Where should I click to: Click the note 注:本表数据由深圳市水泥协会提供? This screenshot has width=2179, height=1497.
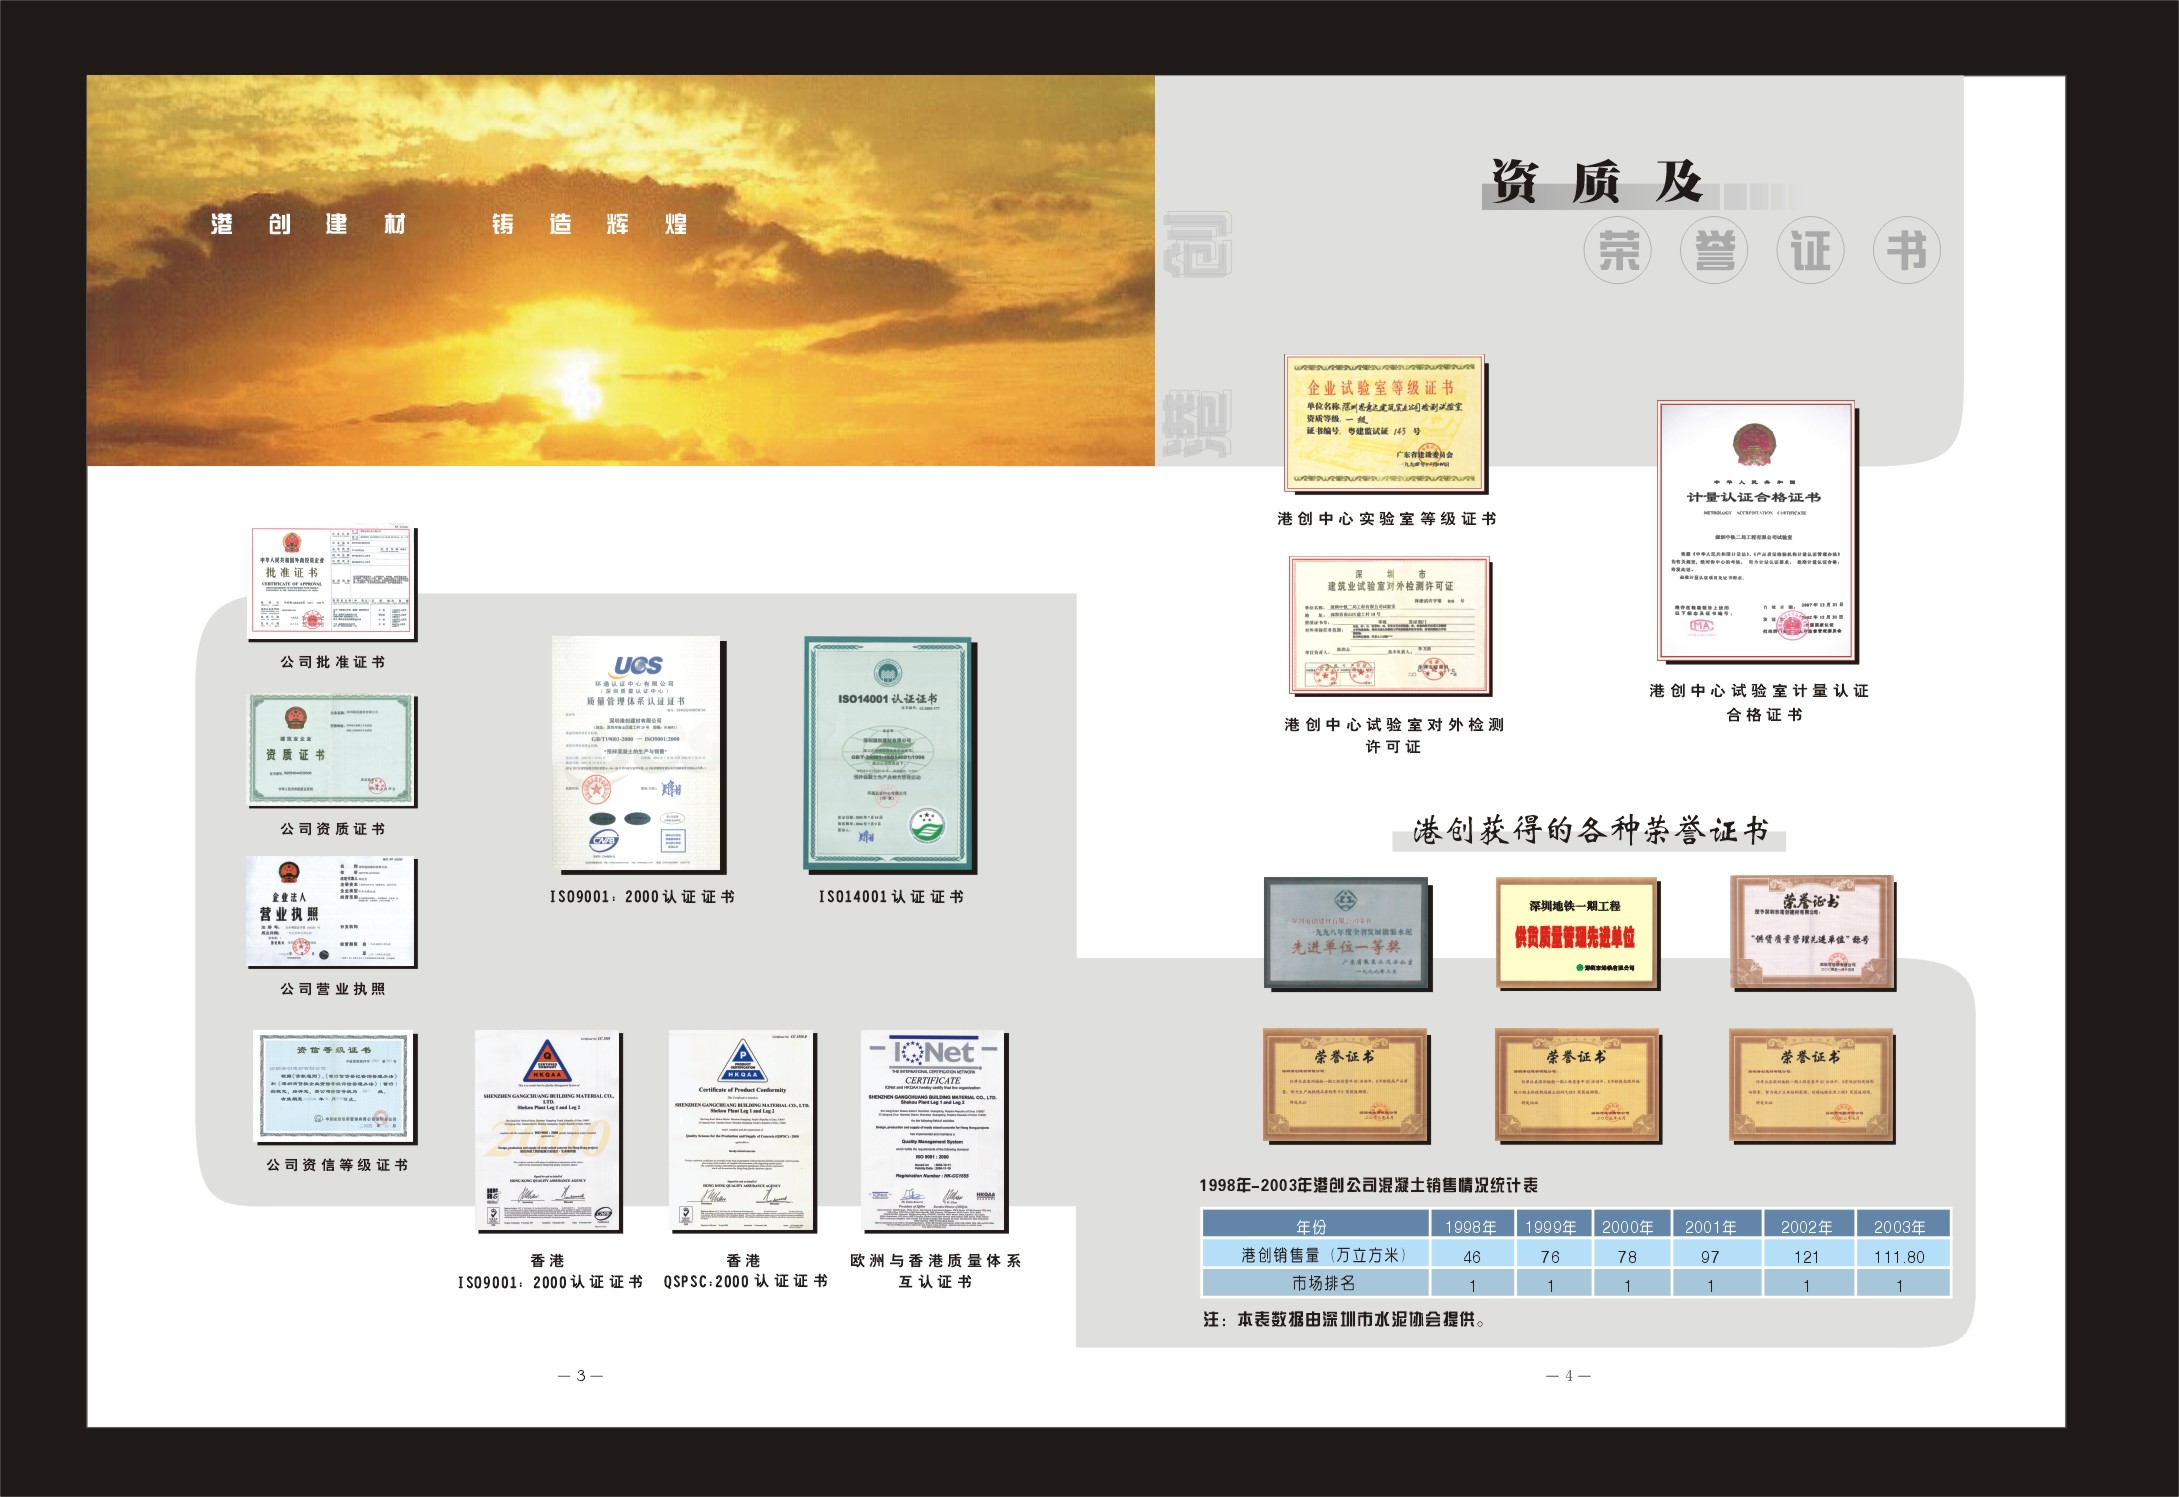pos(1345,1320)
